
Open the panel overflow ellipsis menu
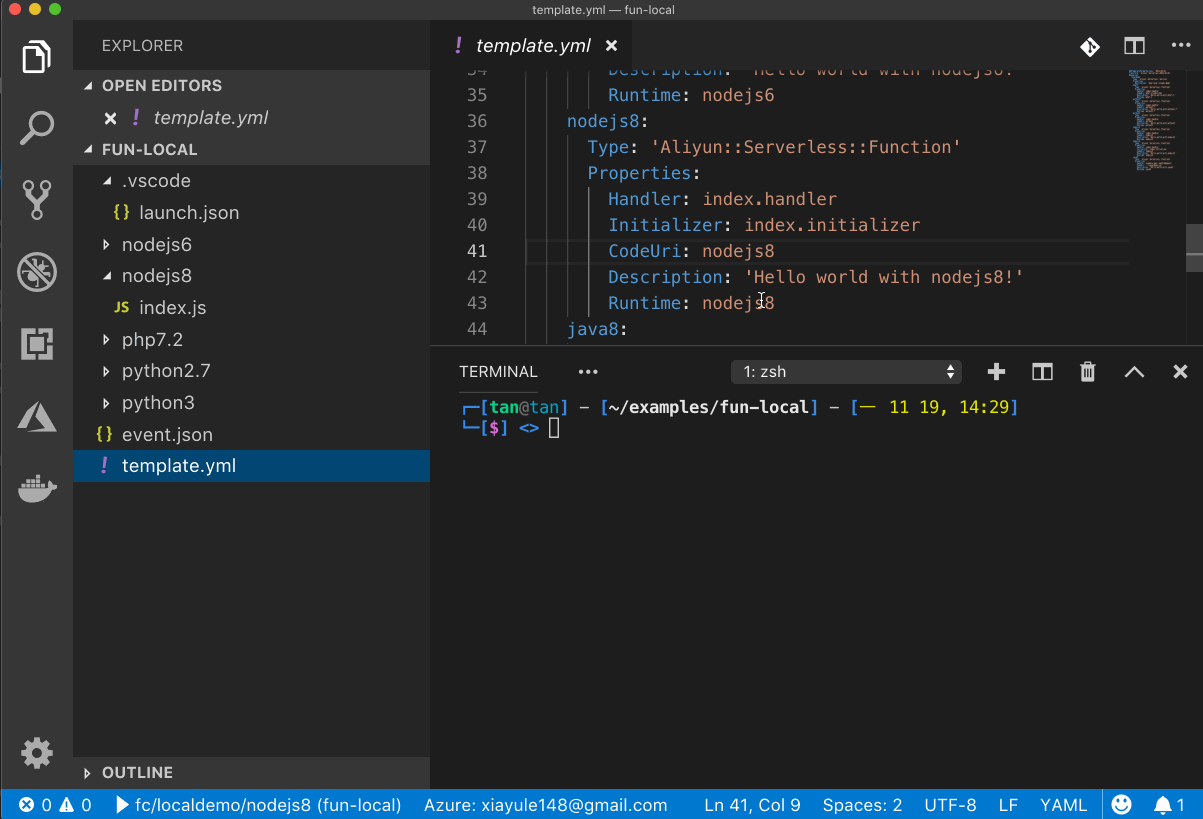[x=588, y=372]
